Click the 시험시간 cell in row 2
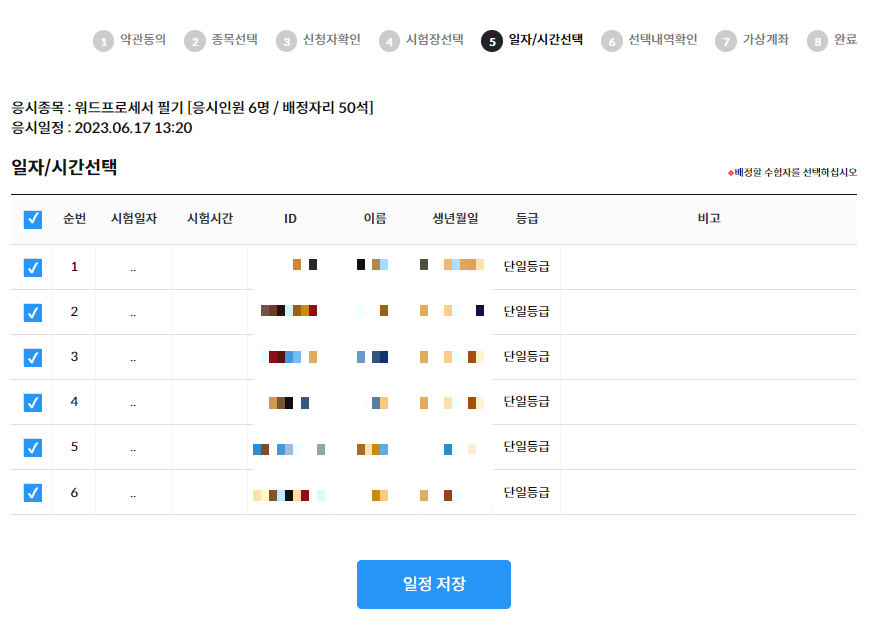The height and width of the screenshot is (621, 885). [x=209, y=312]
